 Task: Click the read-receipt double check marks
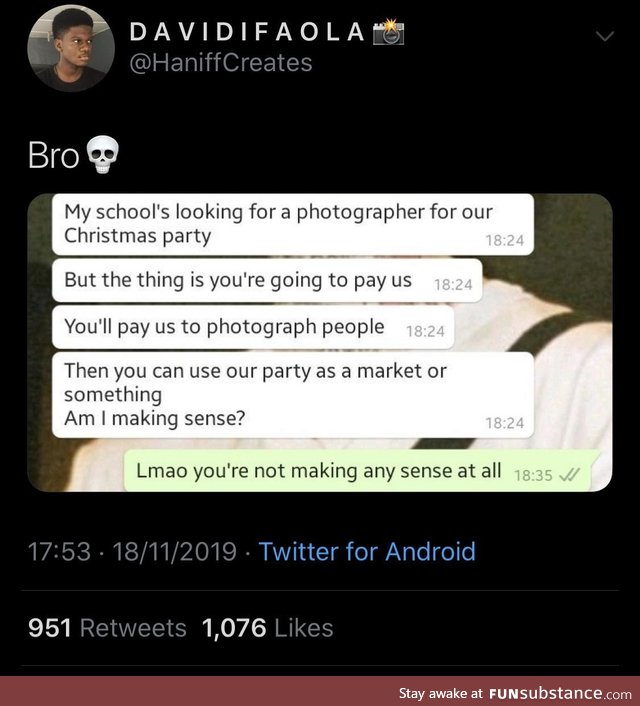tap(569, 475)
